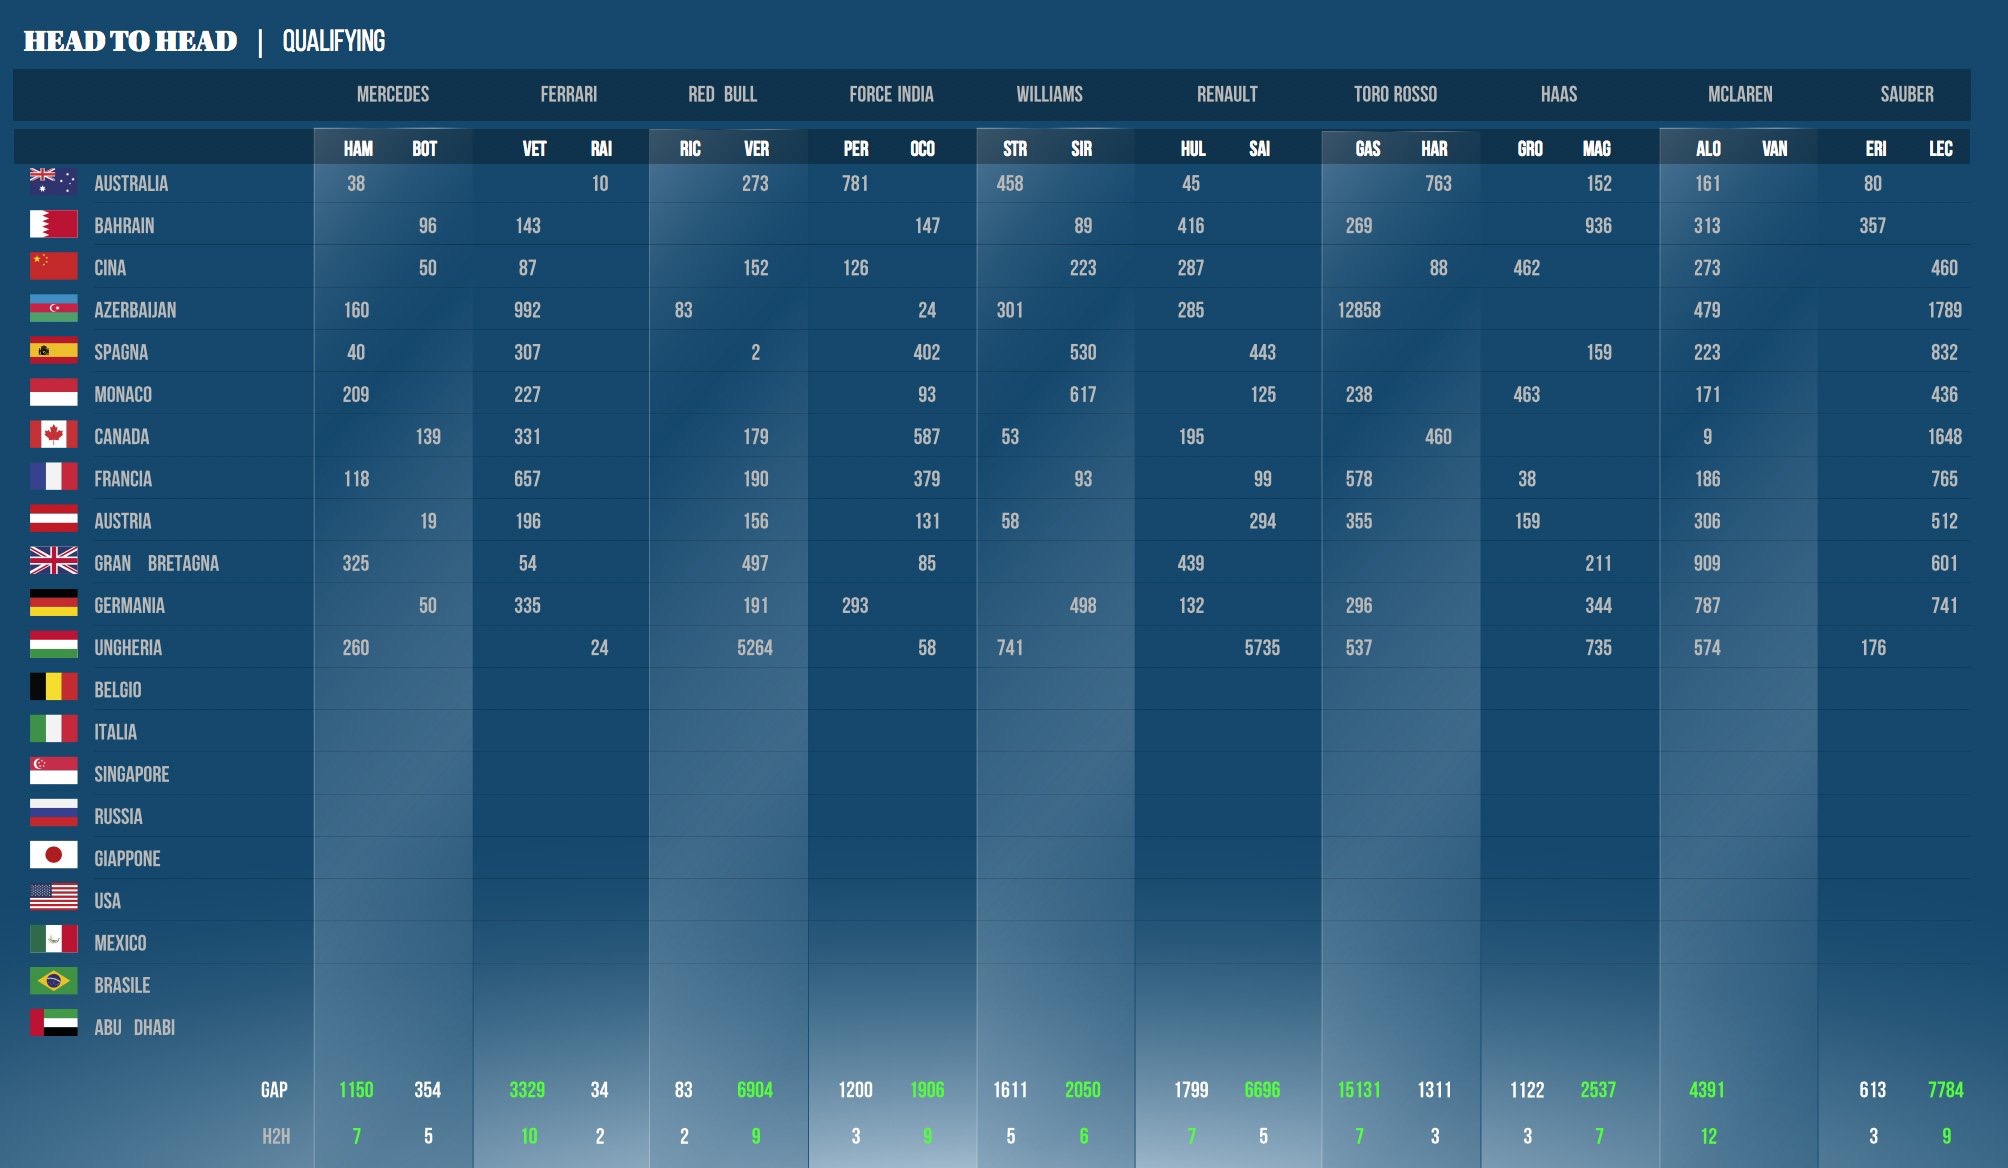Click the 5735 value in Ungheria row

click(x=1262, y=647)
